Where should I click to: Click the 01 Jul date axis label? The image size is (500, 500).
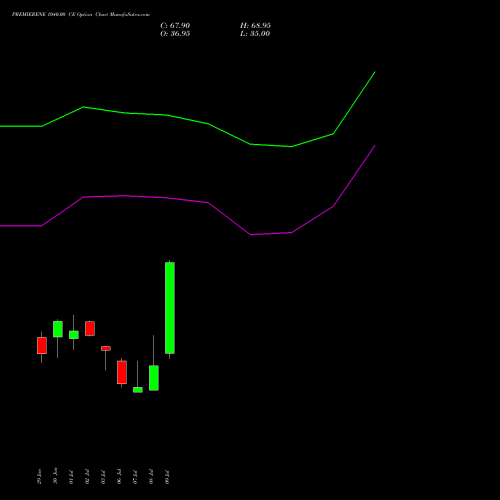[x=71, y=477]
